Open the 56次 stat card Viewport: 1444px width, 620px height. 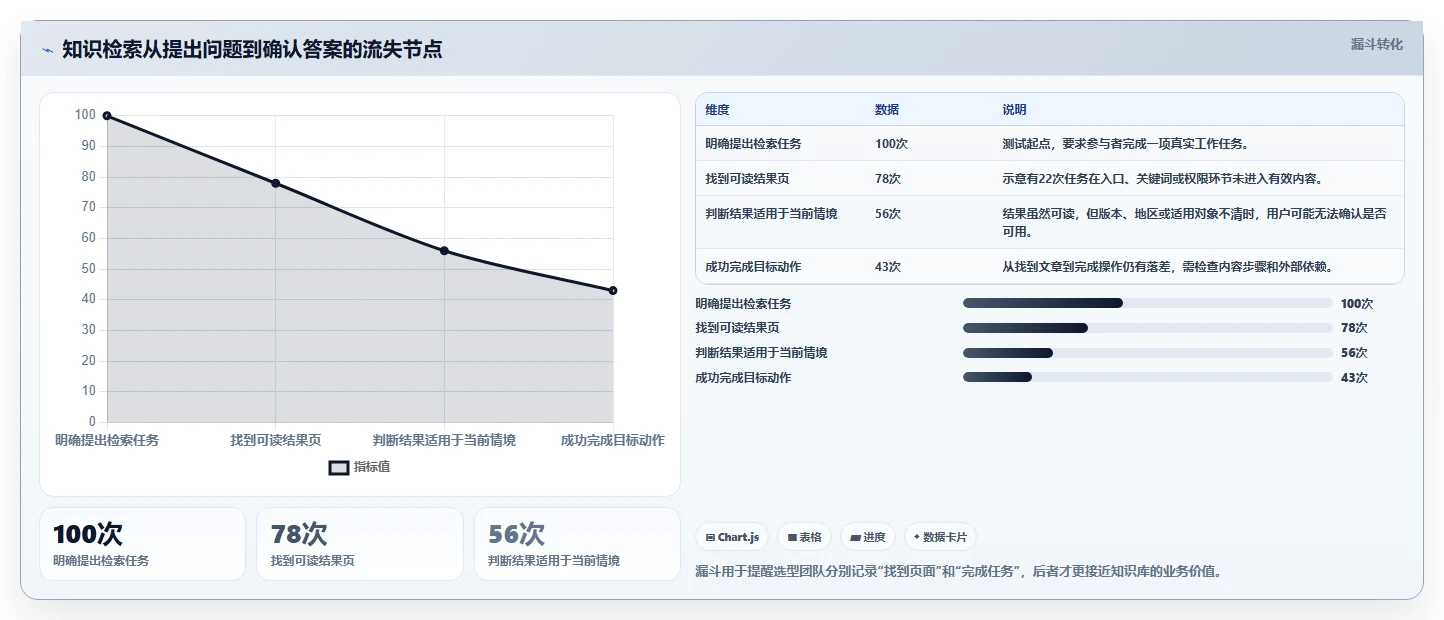pos(577,544)
